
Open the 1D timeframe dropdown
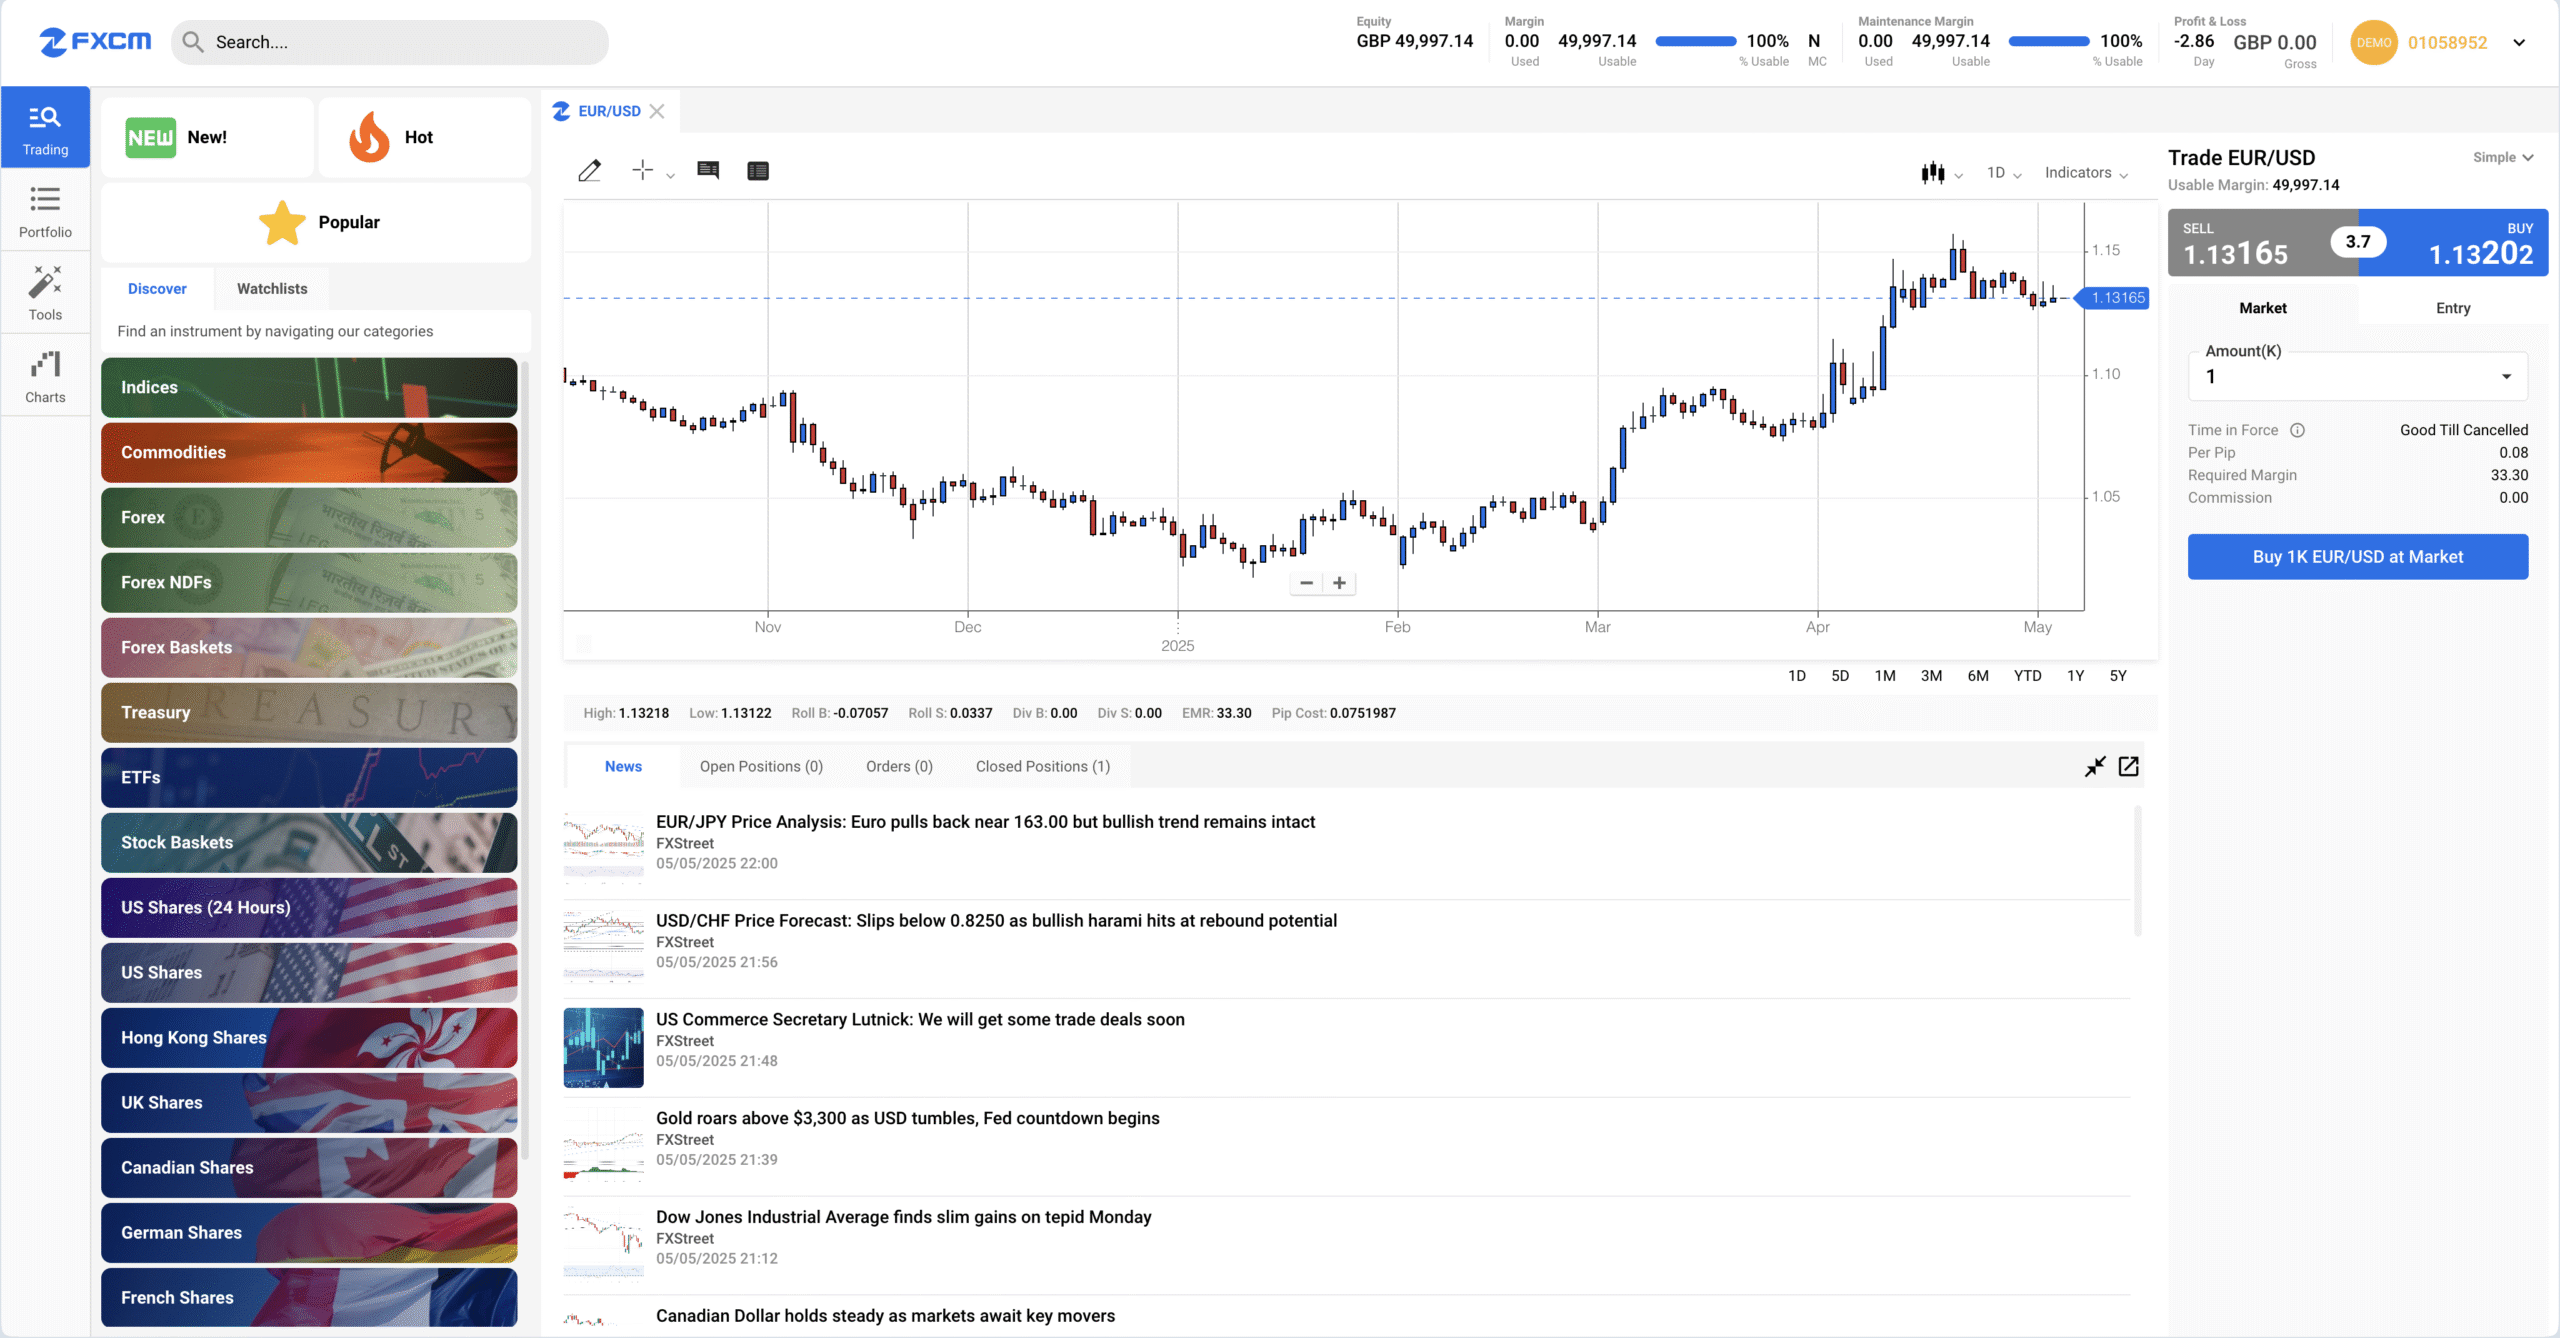pyautogui.click(x=2004, y=173)
